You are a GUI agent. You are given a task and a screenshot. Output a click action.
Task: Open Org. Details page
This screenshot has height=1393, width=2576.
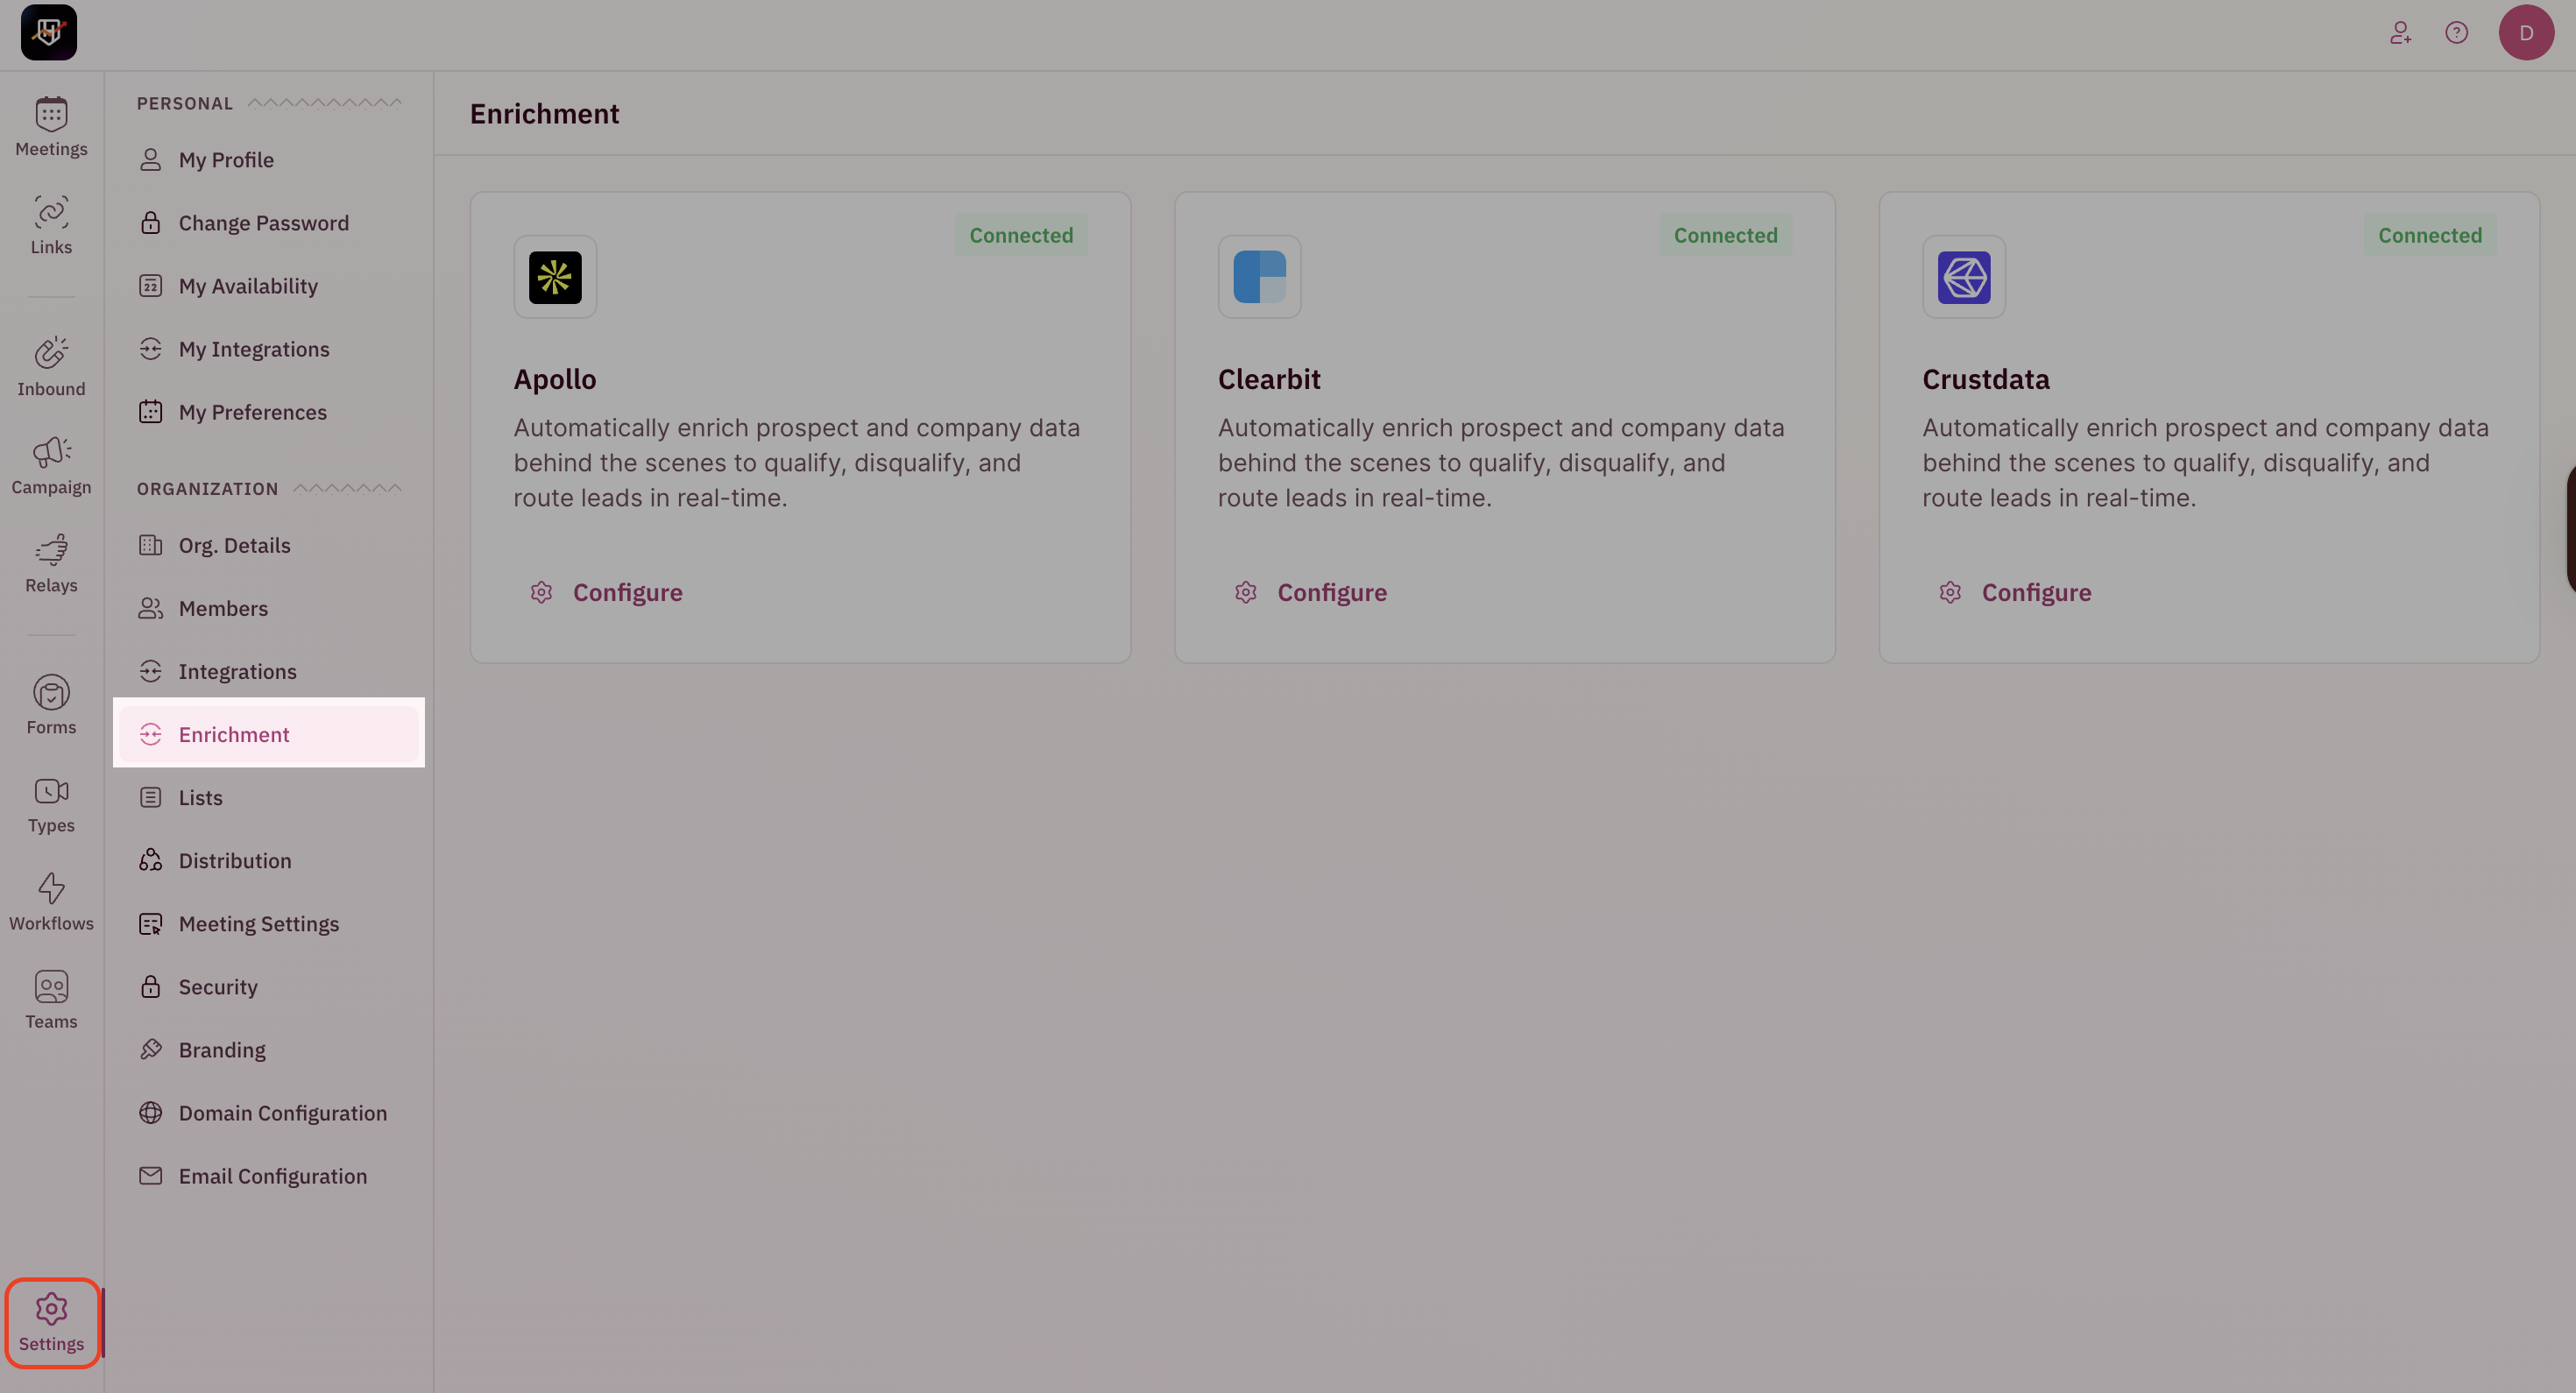(269, 545)
